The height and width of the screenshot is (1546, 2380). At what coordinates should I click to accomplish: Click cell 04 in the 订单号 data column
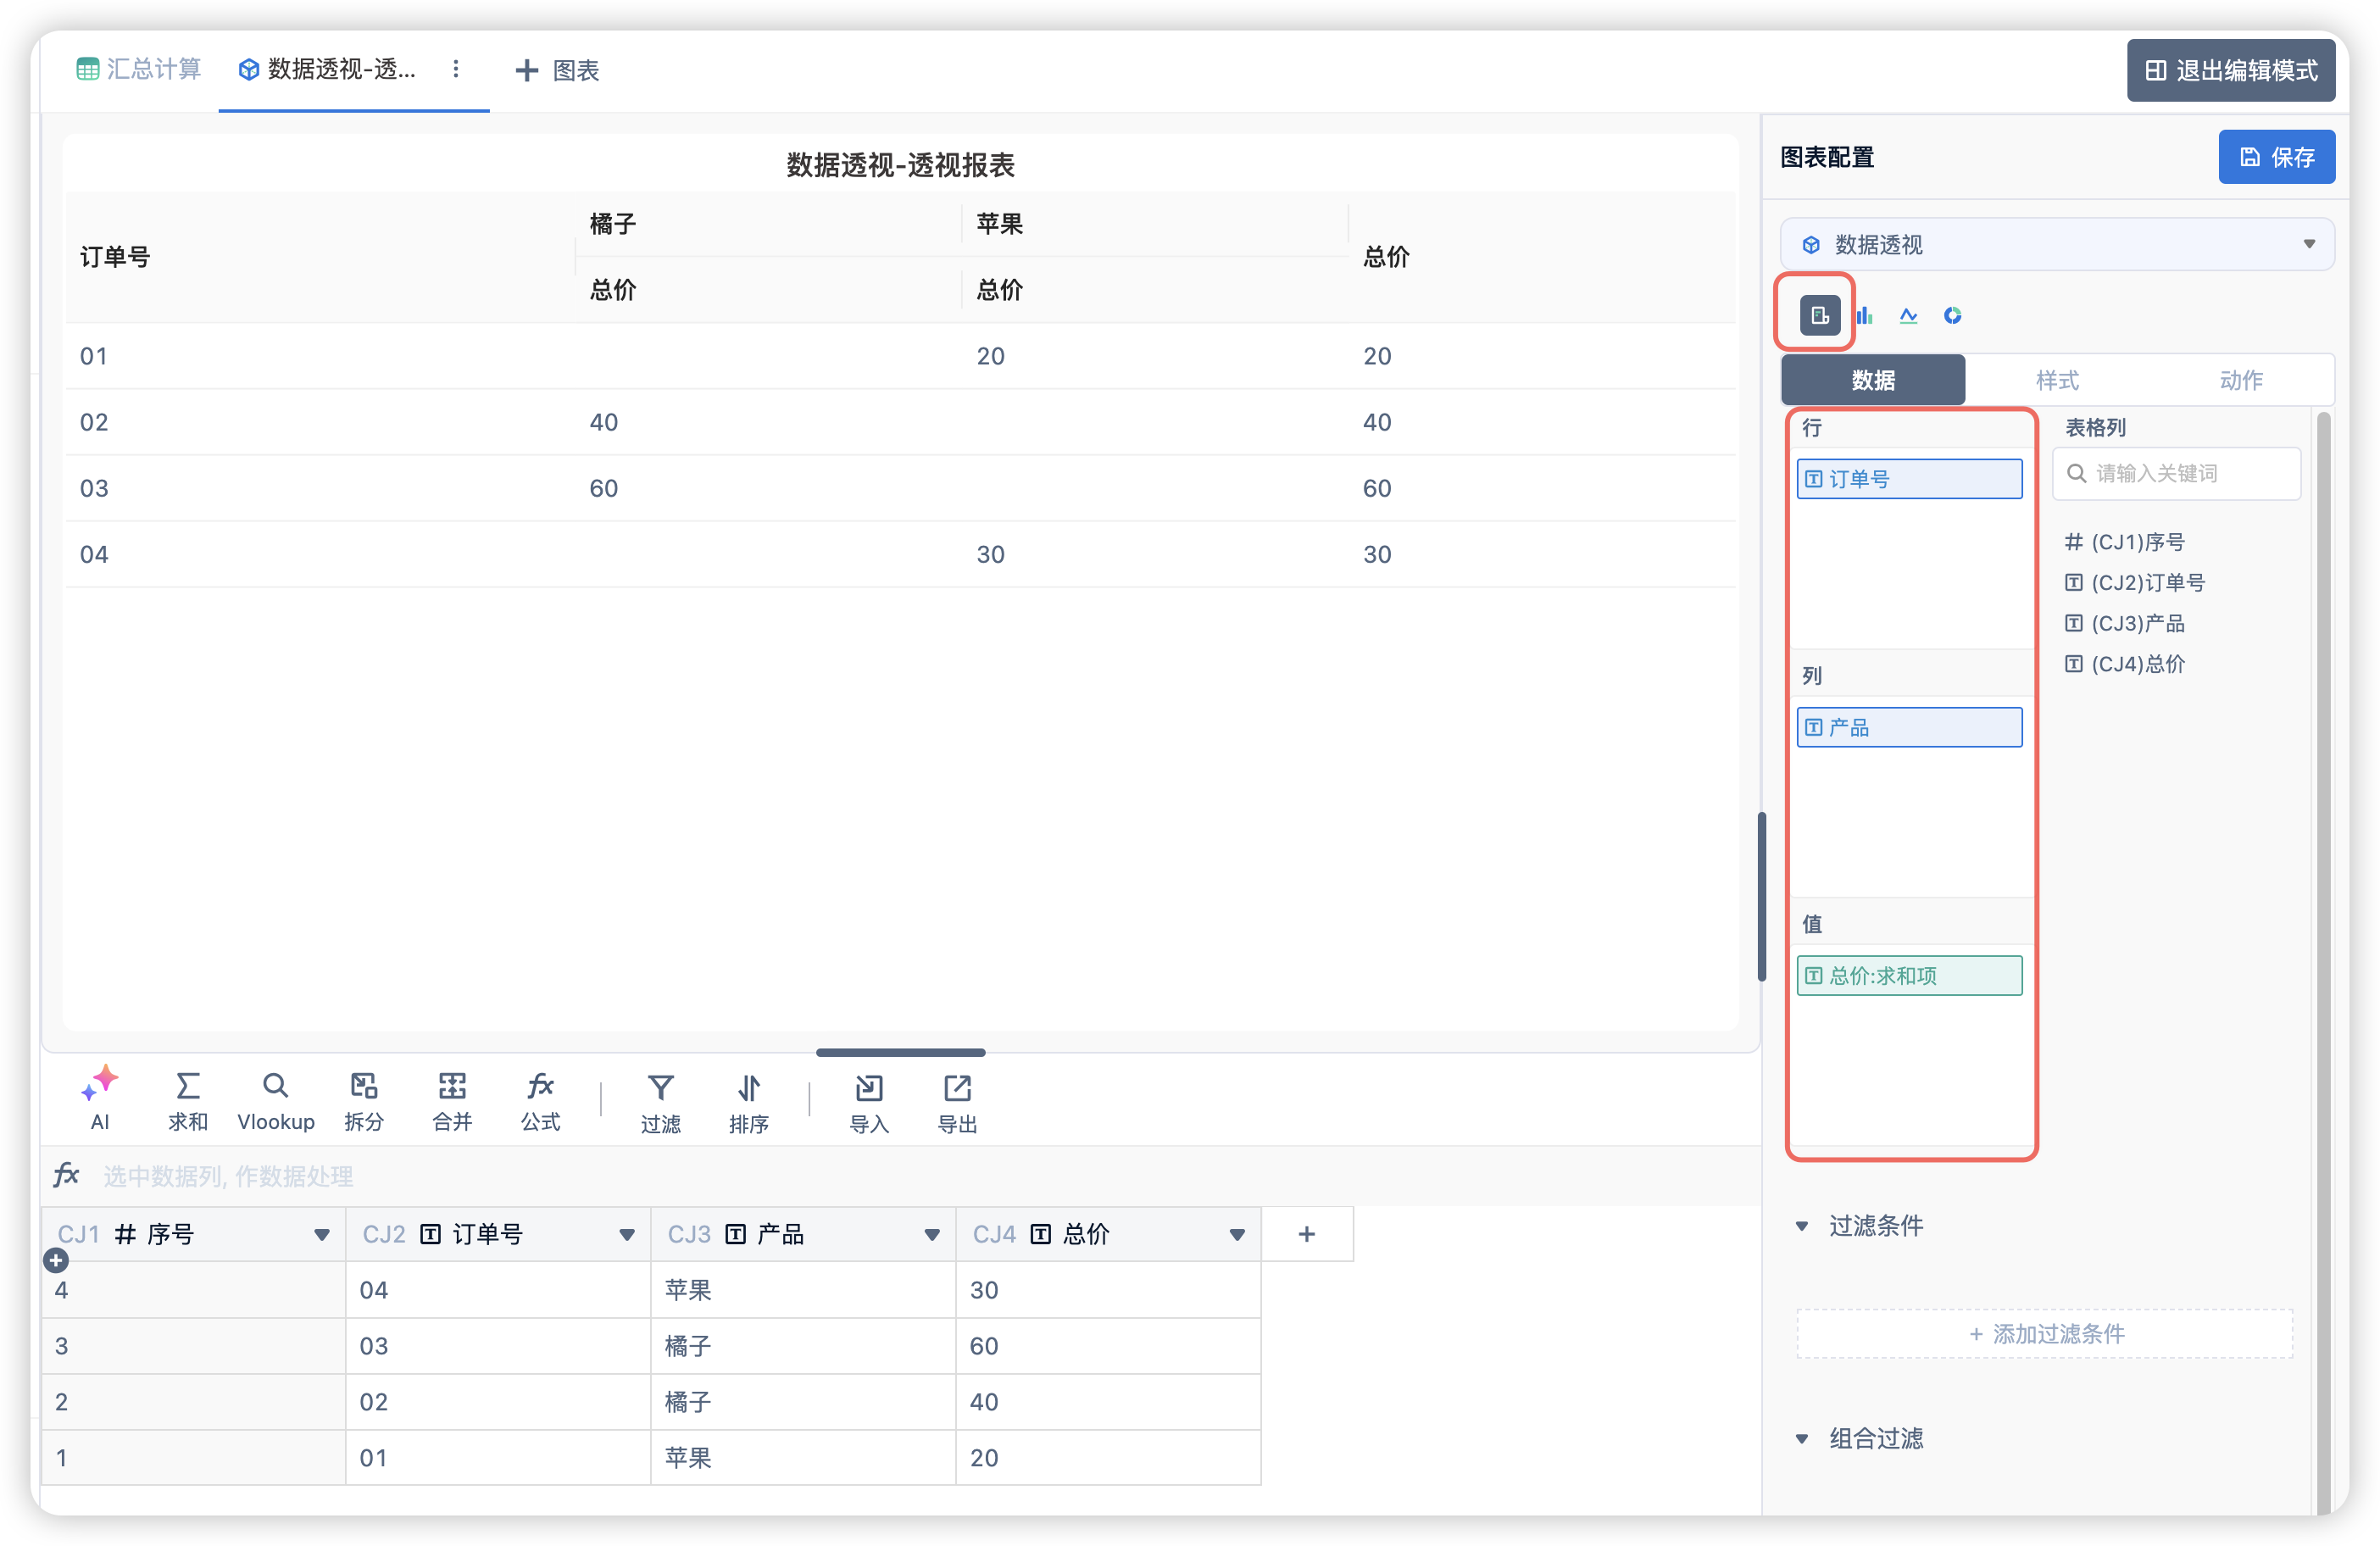click(498, 1290)
